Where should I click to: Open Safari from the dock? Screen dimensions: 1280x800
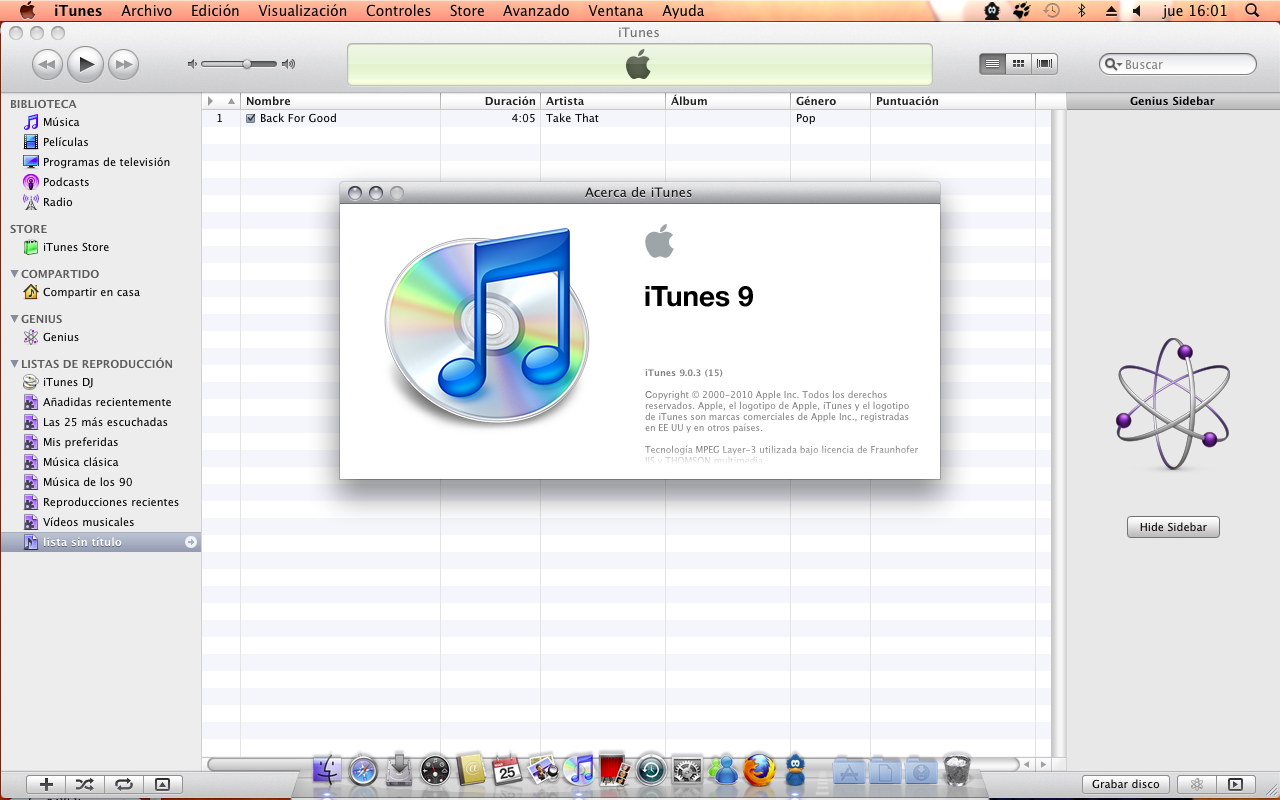(x=363, y=770)
